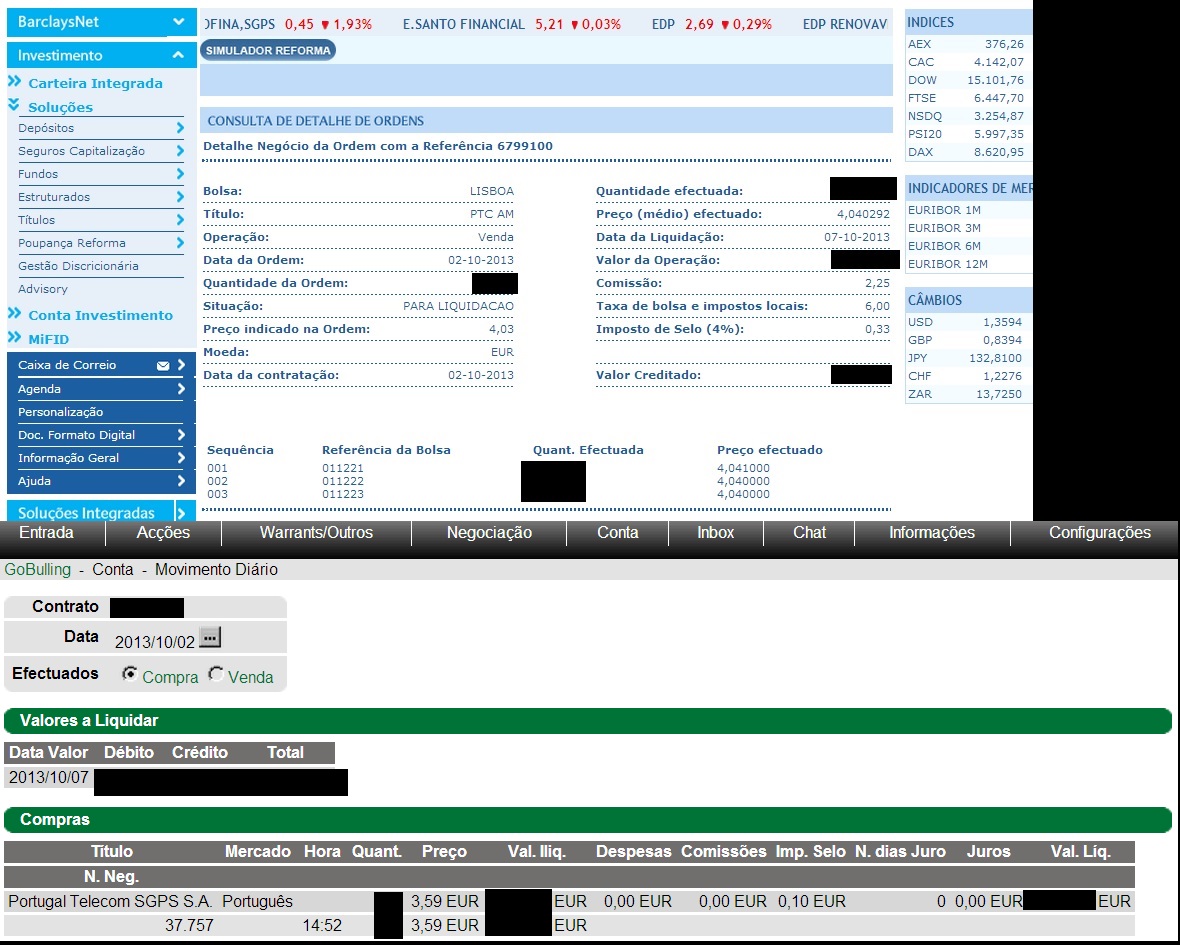Expand Informação Geral arrow

pyautogui.click(x=181, y=457)
